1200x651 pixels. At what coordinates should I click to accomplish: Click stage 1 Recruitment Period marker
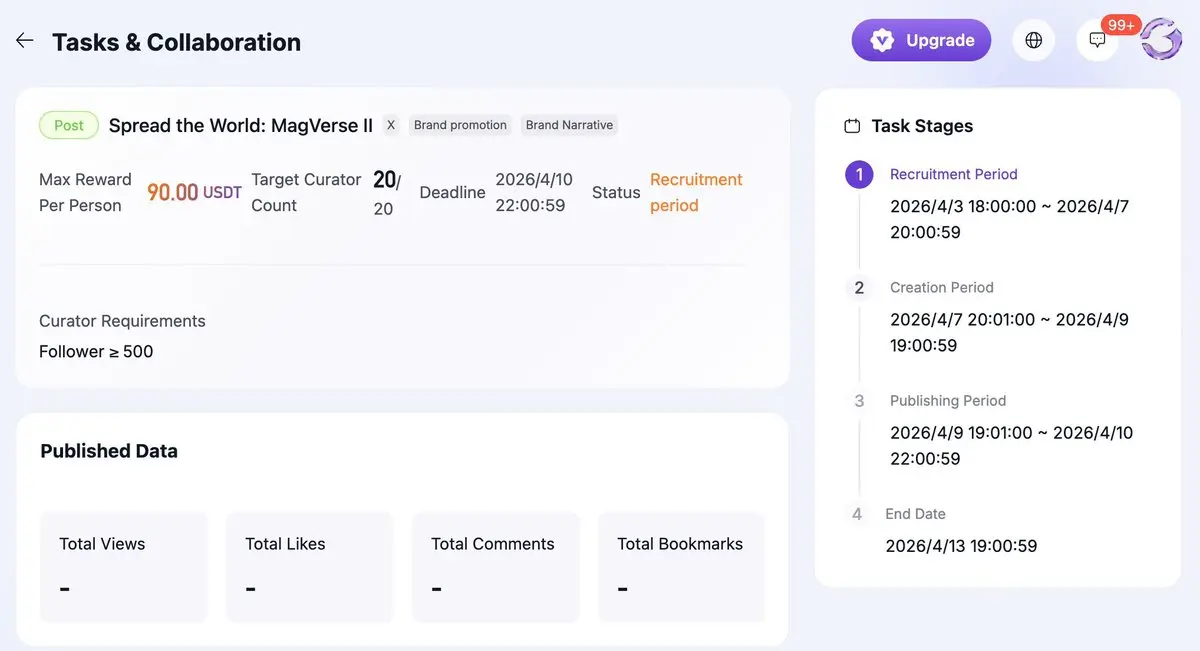click(859, 174)
